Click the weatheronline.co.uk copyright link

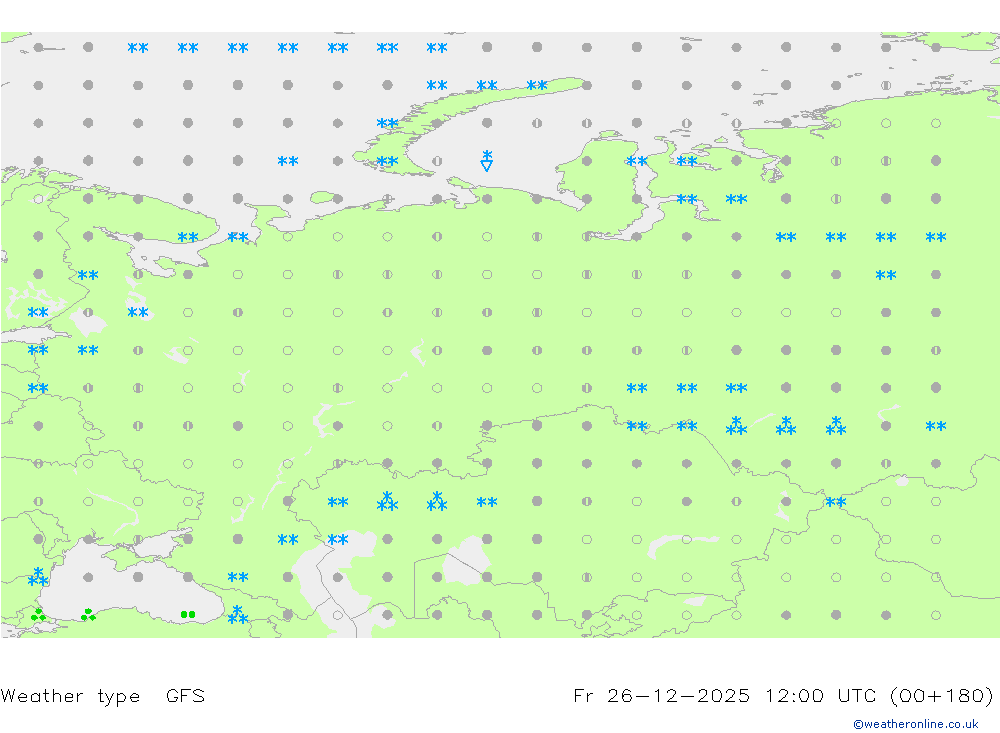click(915, 724)
